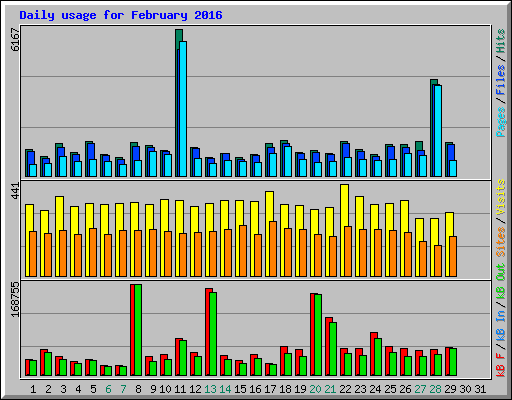Click day 8 on the x-axis
The image size is (512, 400).
pyautogui.click(x=138, y=389)
